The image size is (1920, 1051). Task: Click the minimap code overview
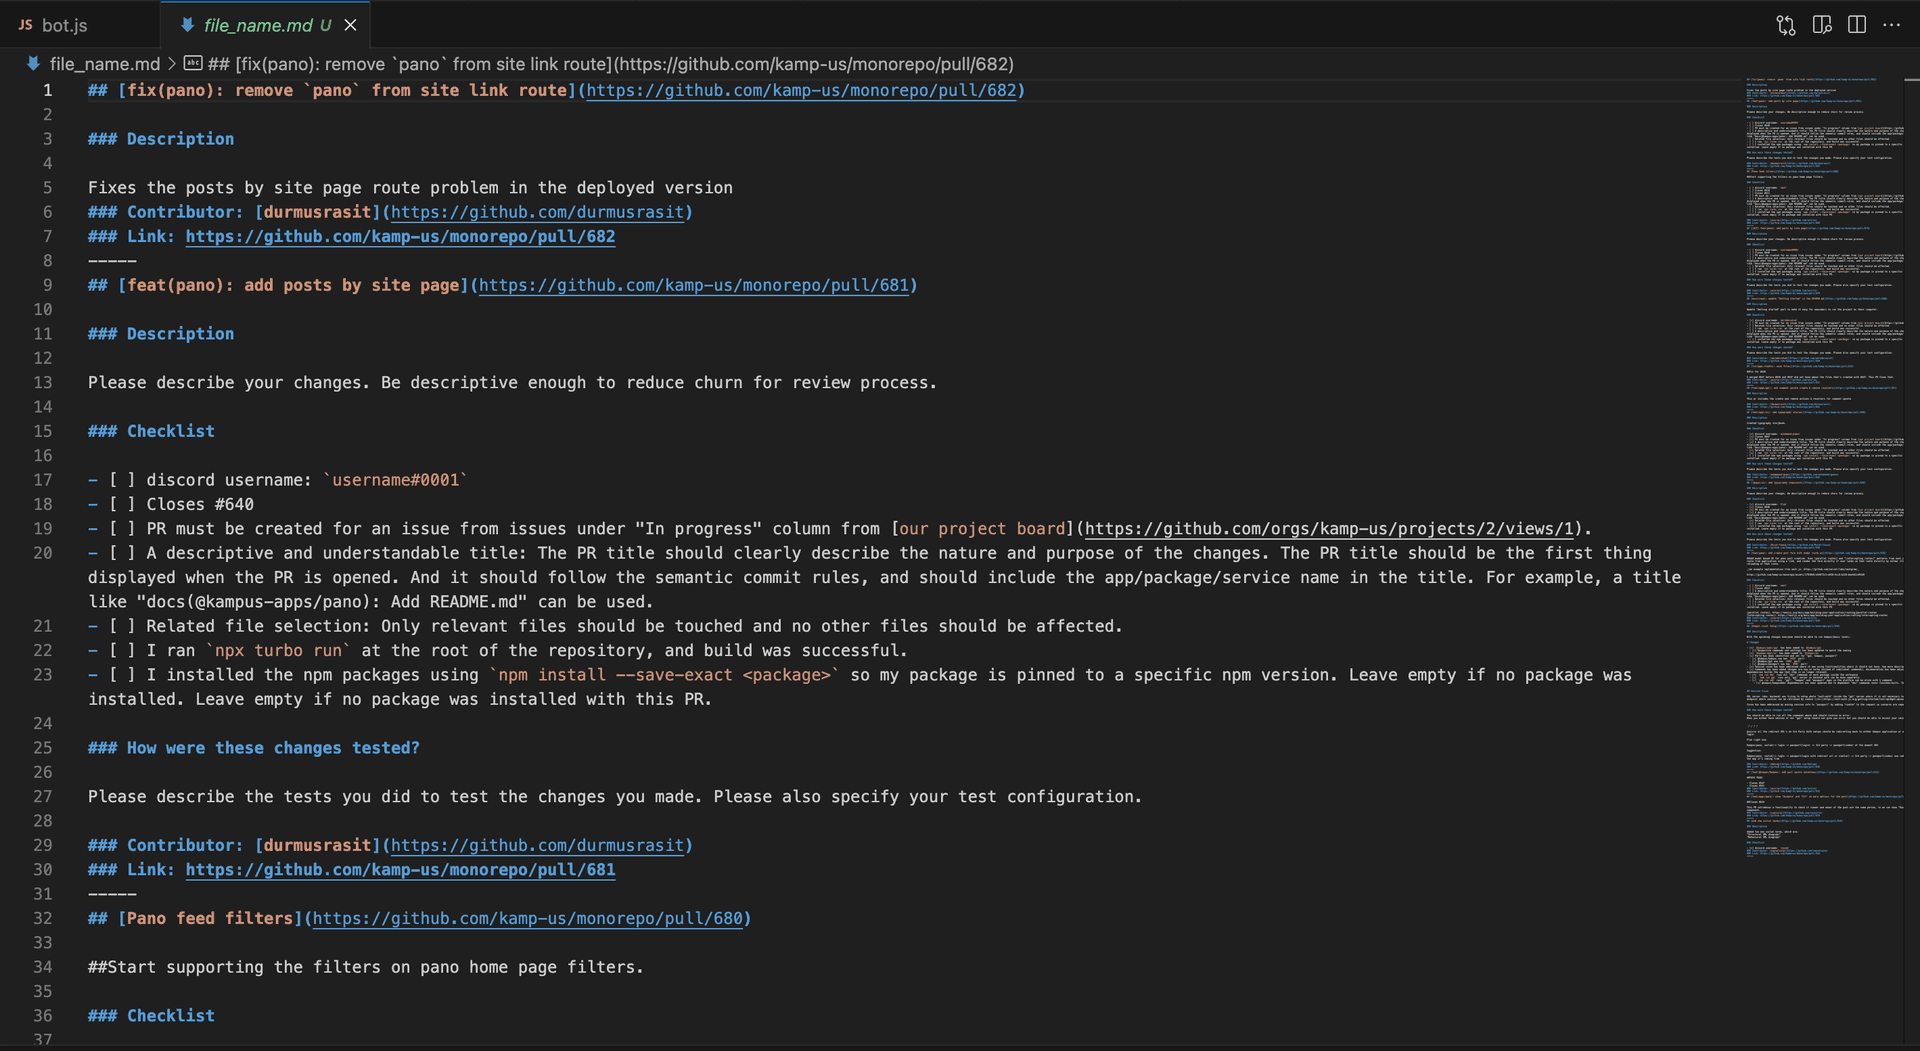pyautogui.click(x=1824, y=467)
